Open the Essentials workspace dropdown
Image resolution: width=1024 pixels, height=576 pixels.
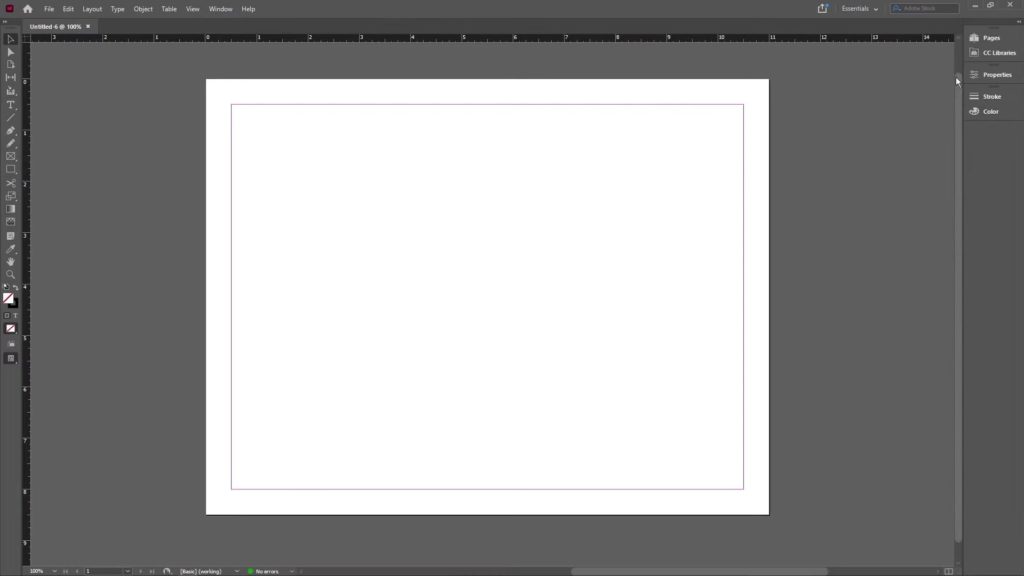858,8
